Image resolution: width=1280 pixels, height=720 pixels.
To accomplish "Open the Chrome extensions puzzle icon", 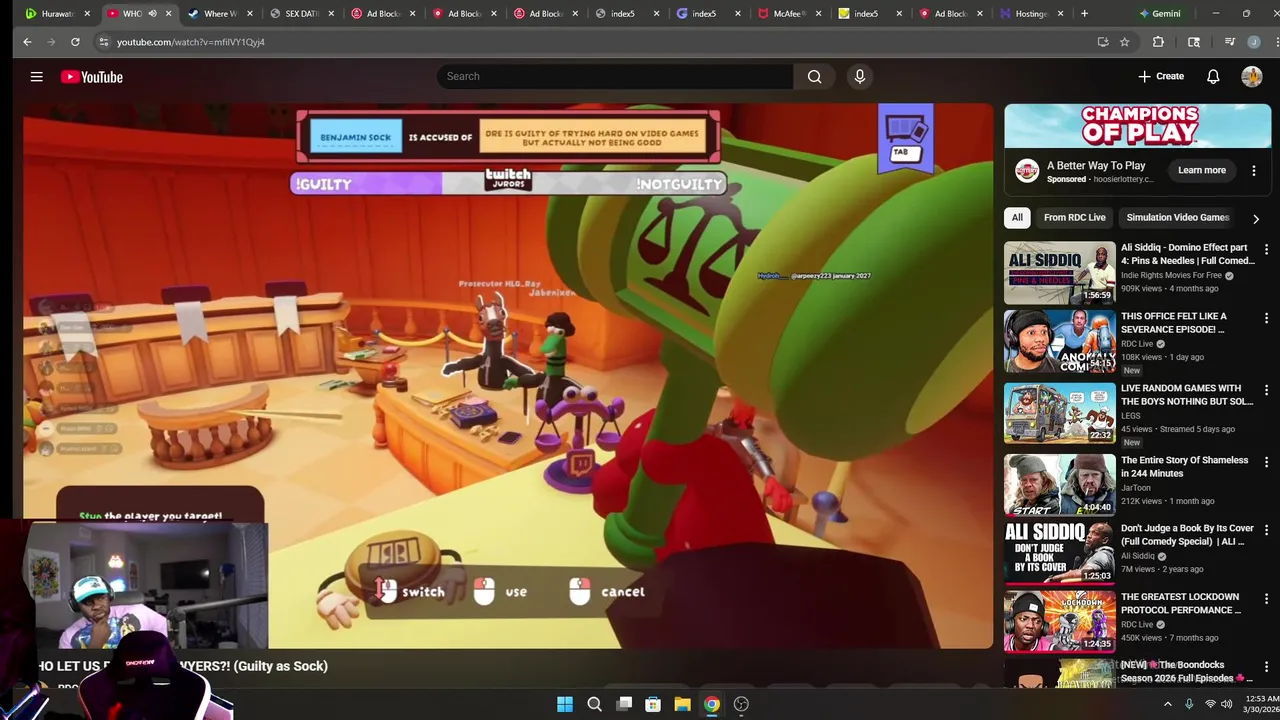I will click(x=1158, y=42).
